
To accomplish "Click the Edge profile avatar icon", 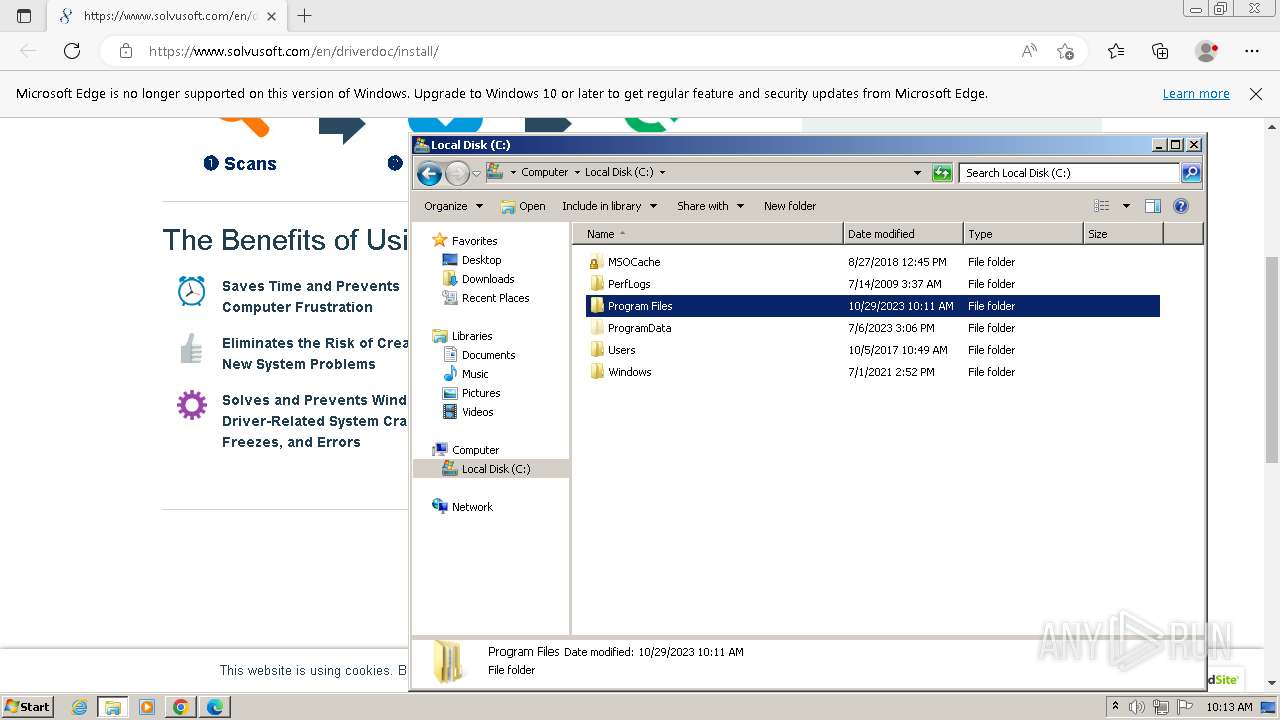I will pos(1207,51).
